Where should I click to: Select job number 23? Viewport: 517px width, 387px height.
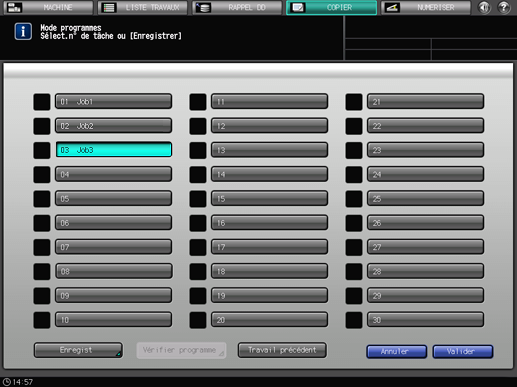(x=425, y=150)
